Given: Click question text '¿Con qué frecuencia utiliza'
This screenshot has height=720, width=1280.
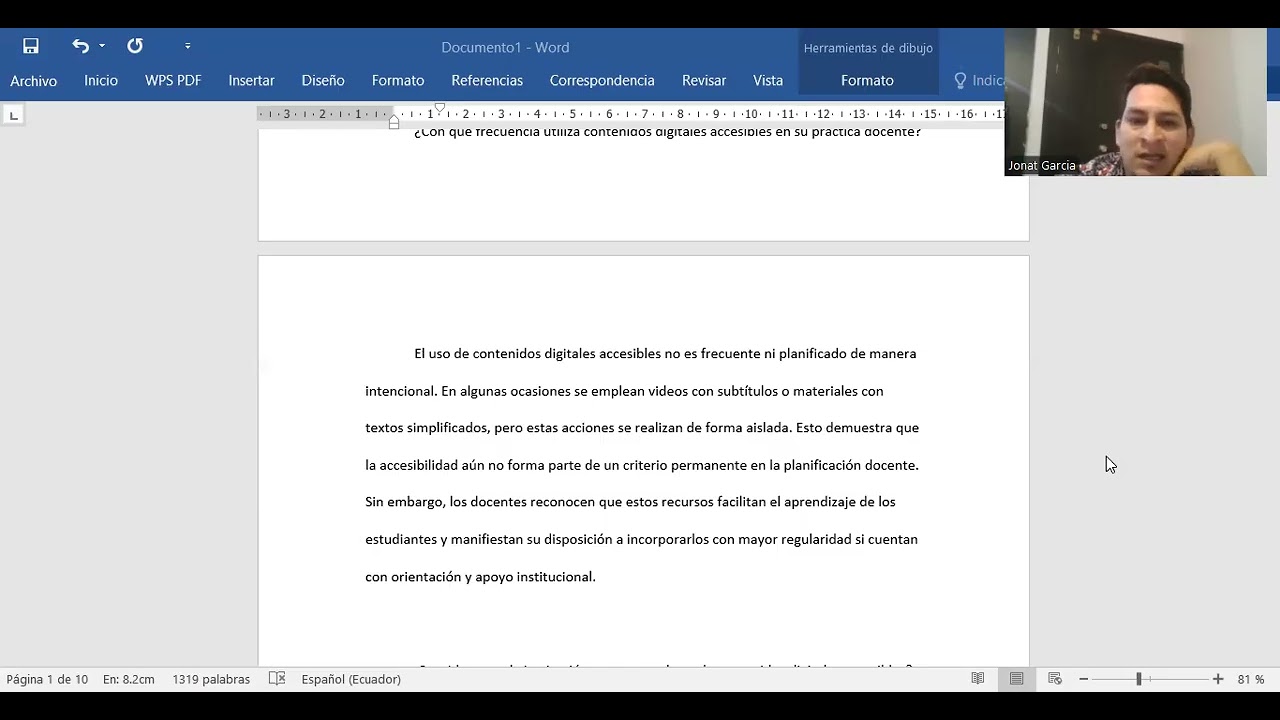Looking at the screenshot, I should point(667,132).
